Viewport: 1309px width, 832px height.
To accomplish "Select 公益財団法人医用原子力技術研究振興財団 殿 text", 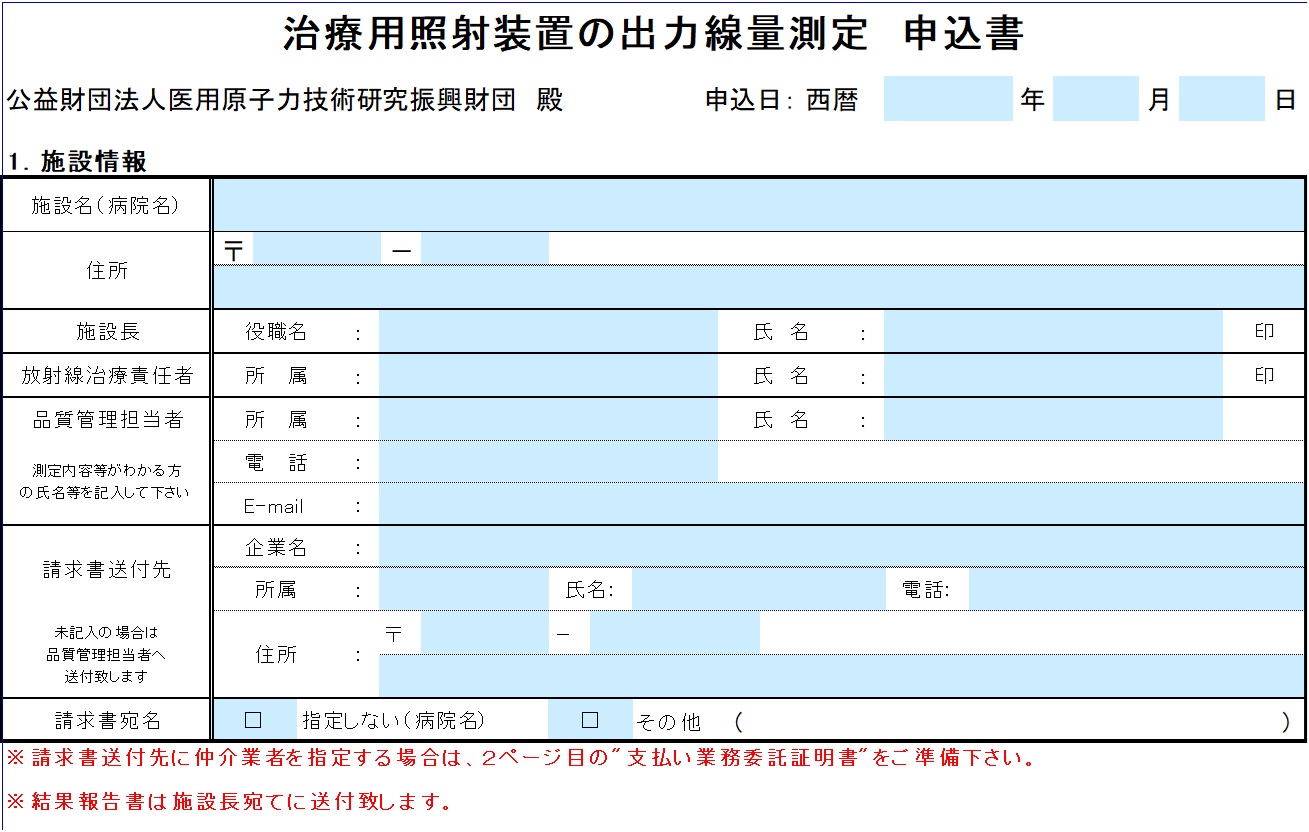I will click(x=285, y=100).
